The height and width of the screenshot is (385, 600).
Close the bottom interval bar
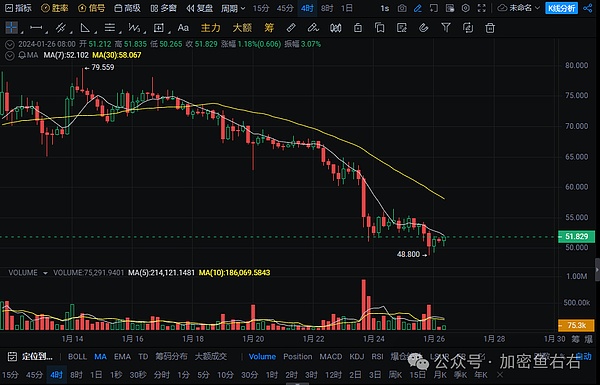[x=500, y=375]
